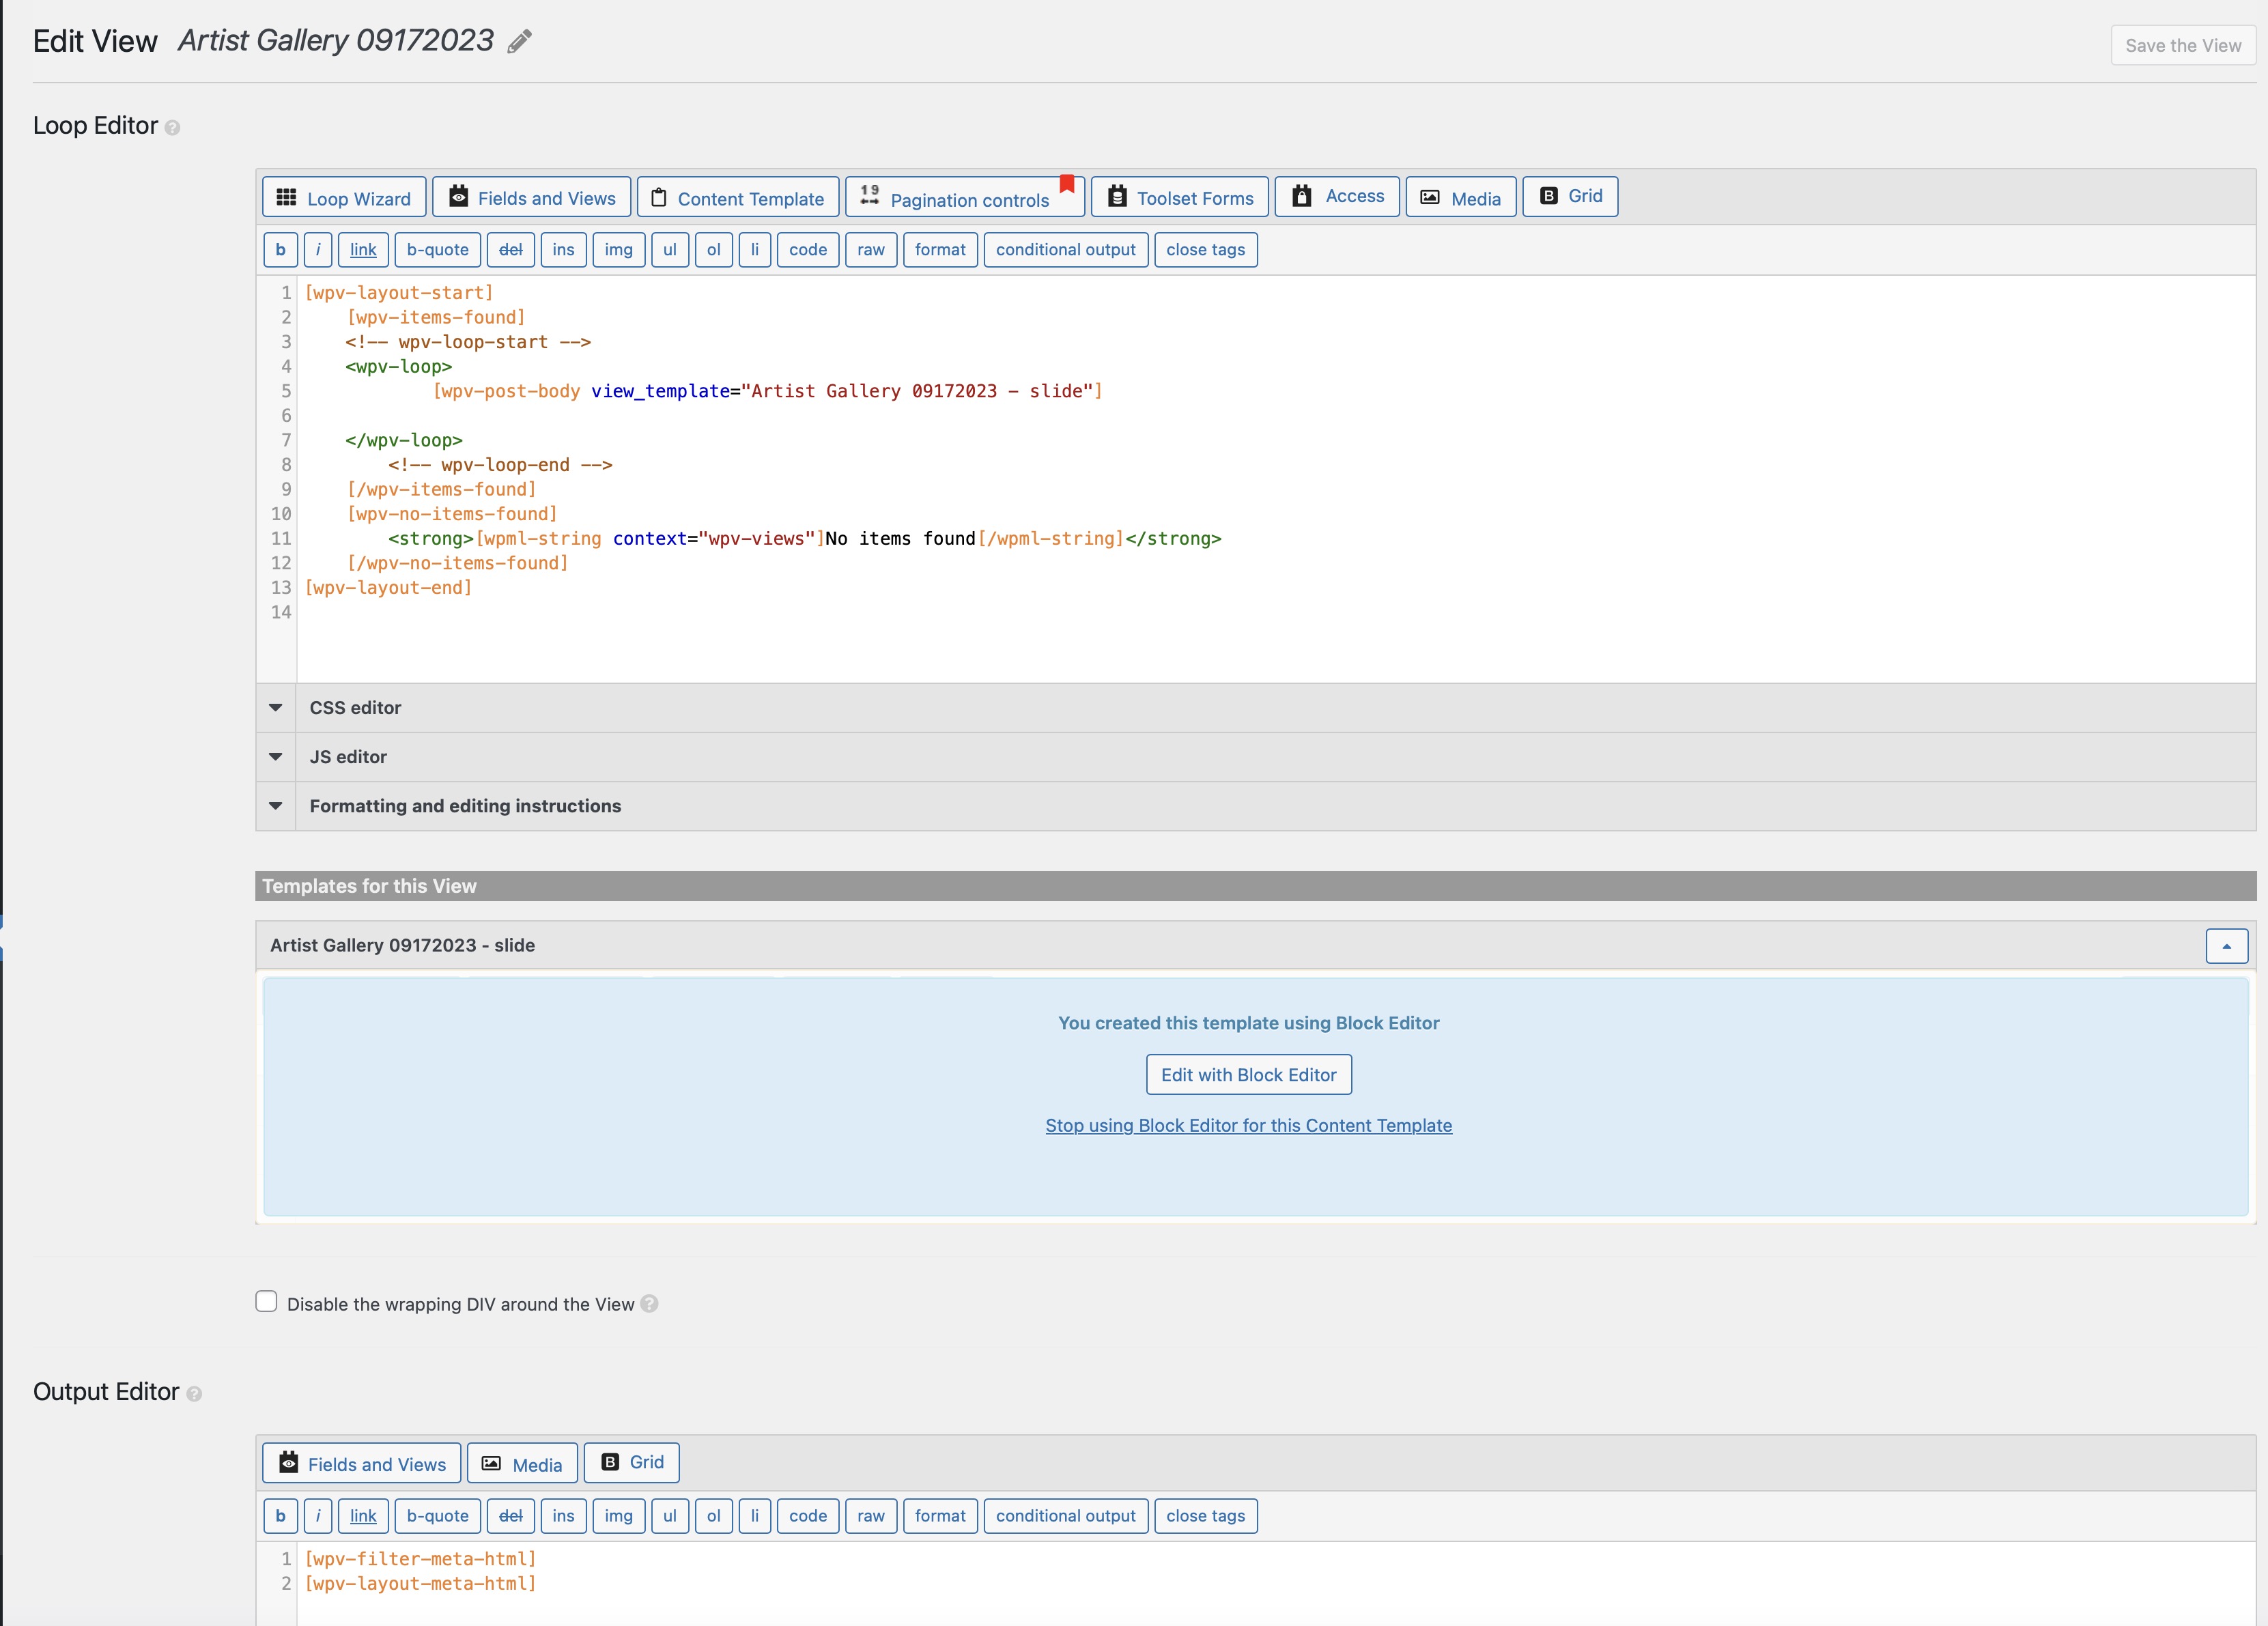Image resolution: width=2268 pixels, height=1626 pixels.
Task: Click 'ins' quicktag in Loop Editor
Action: point(564,250)
